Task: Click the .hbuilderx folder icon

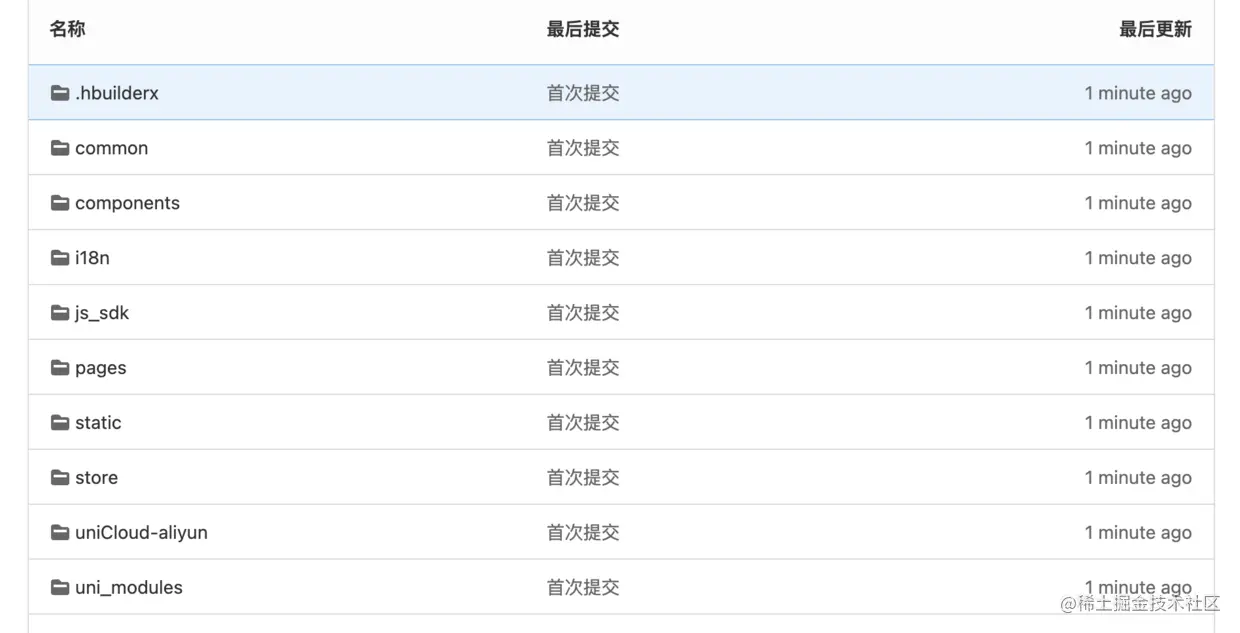Action: coord(60,93)
